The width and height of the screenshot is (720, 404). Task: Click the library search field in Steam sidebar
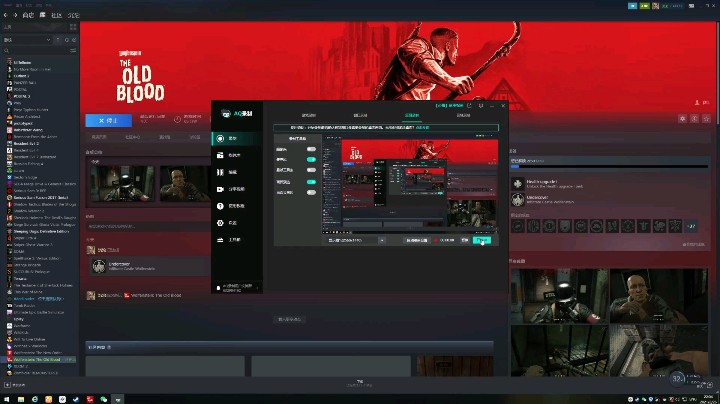36,50
